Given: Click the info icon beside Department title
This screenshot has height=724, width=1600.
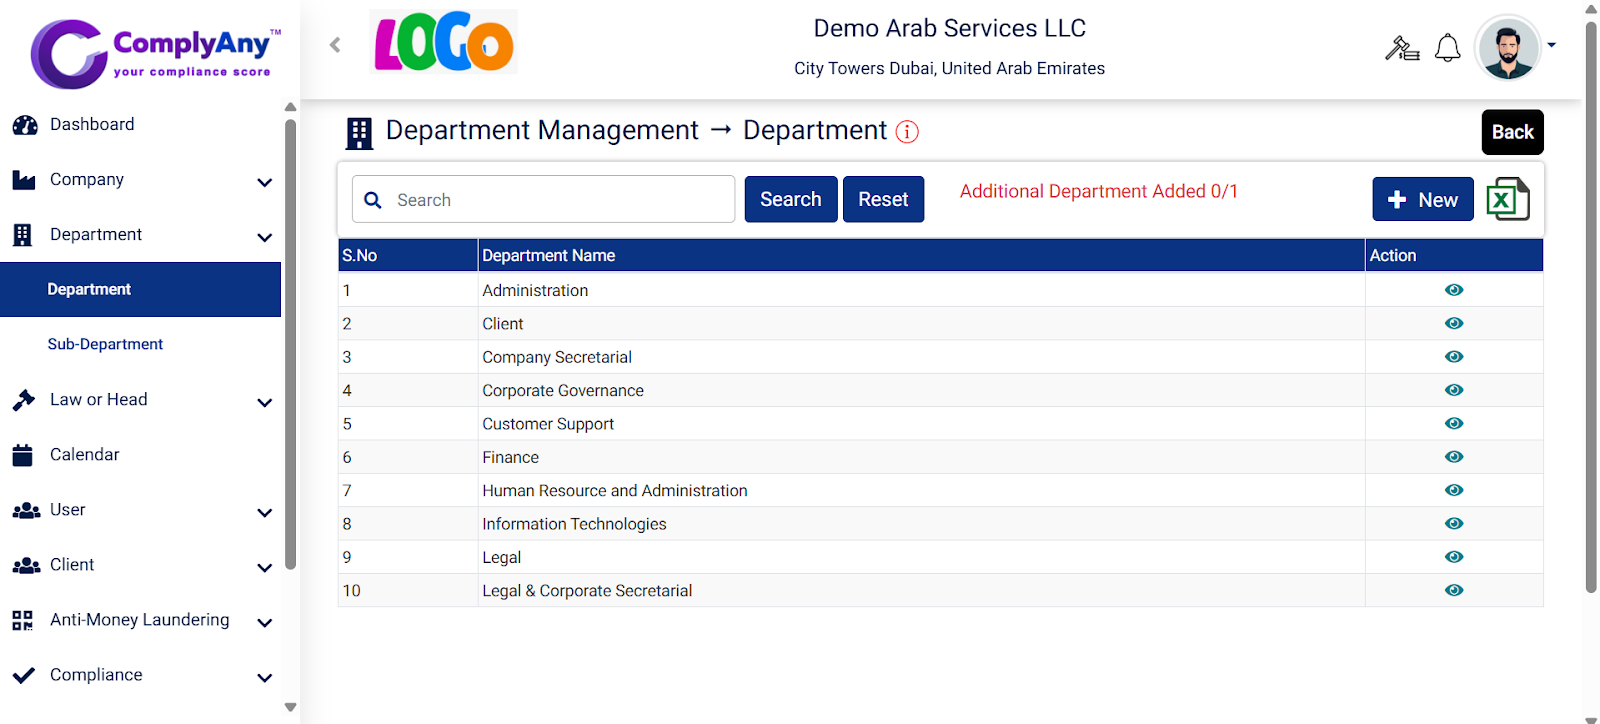Looking at the screenshot, I should [x=907, y=132].
